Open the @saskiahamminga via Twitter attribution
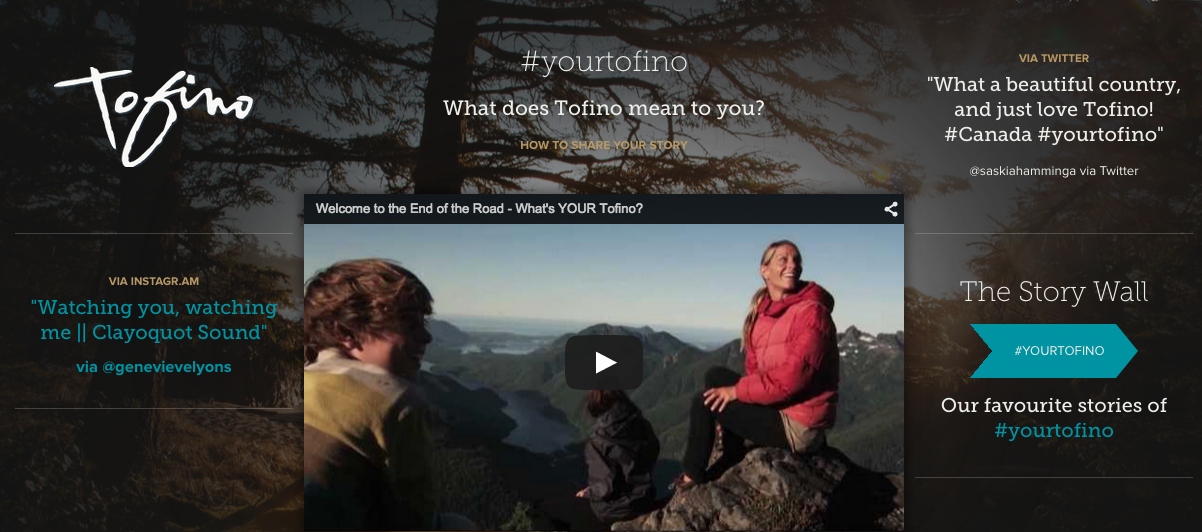Viewport: 1202px width, 532px height. click(1053, 171)
